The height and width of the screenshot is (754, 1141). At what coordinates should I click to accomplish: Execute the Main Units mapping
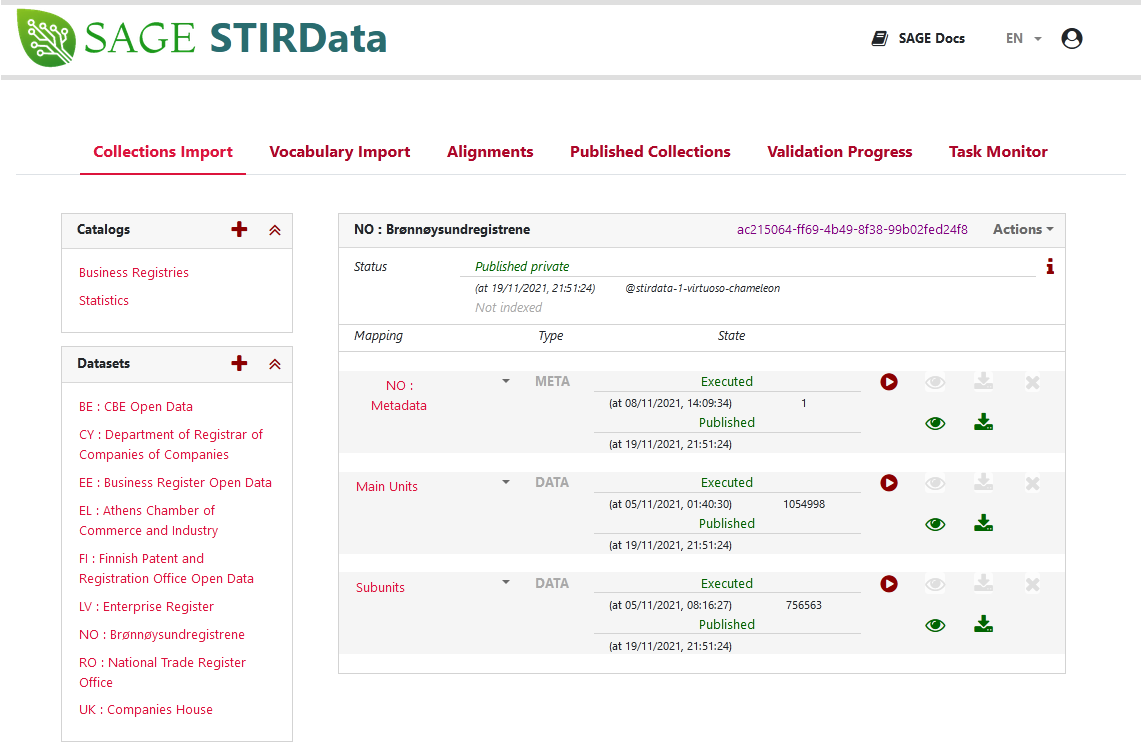coord(888,483)
